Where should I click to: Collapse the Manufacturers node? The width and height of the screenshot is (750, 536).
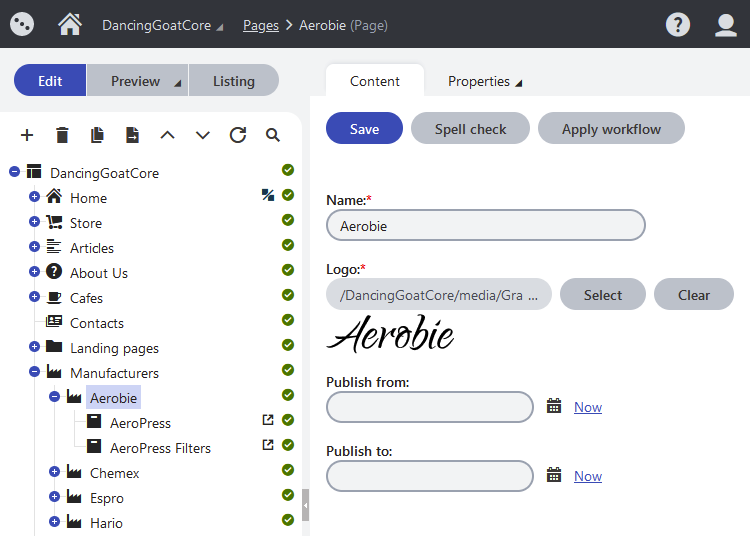click(34, 372)
